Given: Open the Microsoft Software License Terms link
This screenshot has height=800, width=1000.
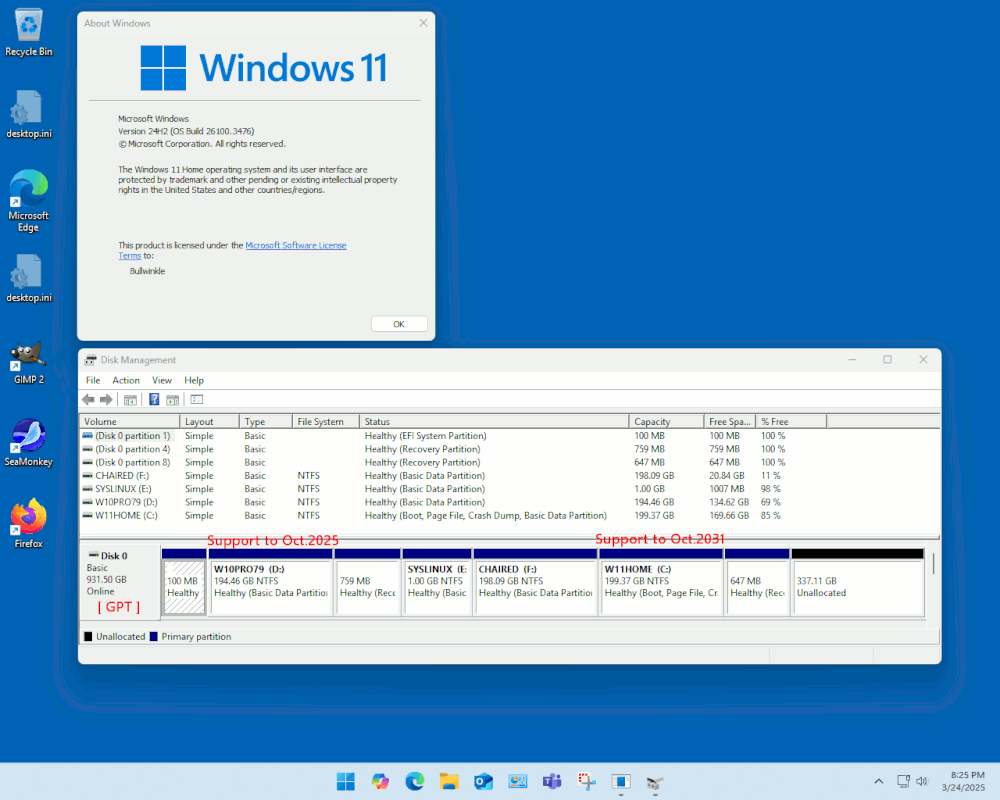Looking at the screenshot, I should click(x=296, y=245).
